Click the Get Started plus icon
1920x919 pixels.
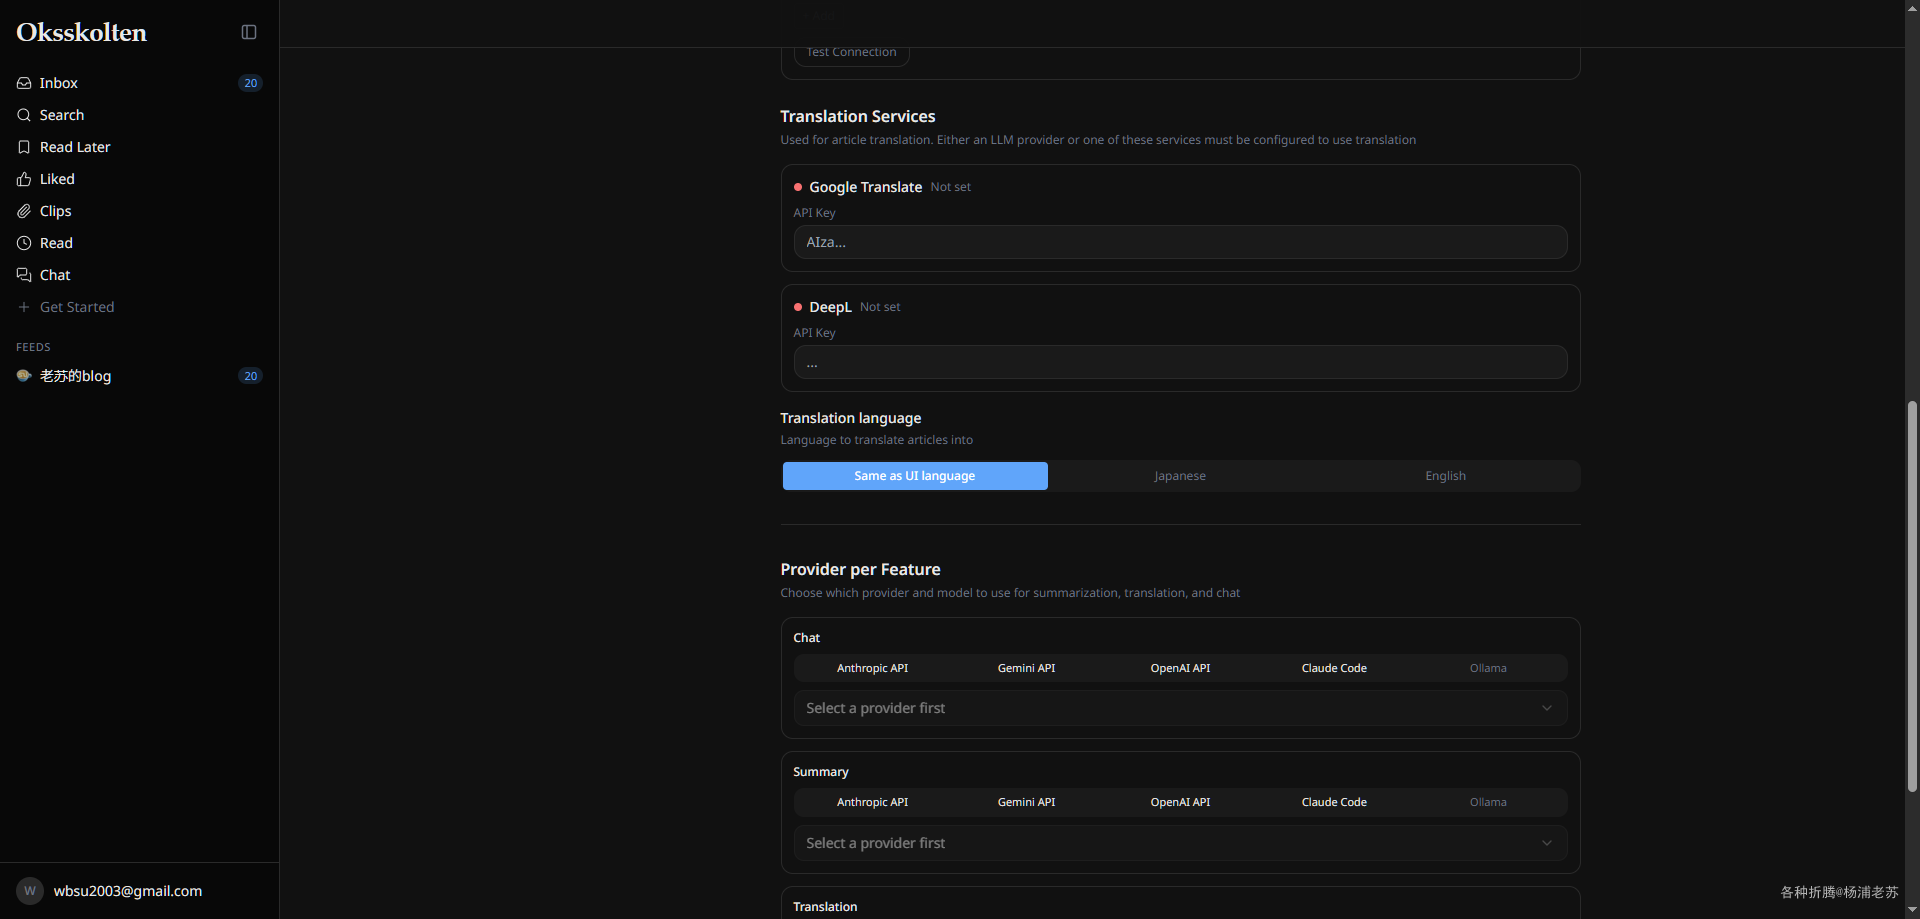tap(24, 307)
